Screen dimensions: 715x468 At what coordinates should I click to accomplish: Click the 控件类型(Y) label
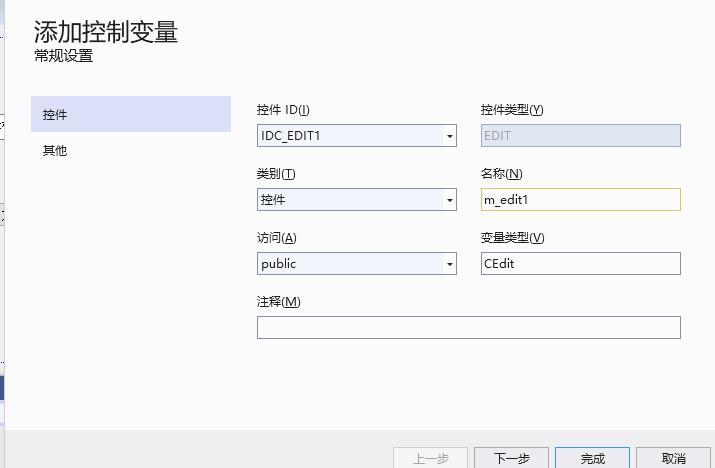pos(512,110)
